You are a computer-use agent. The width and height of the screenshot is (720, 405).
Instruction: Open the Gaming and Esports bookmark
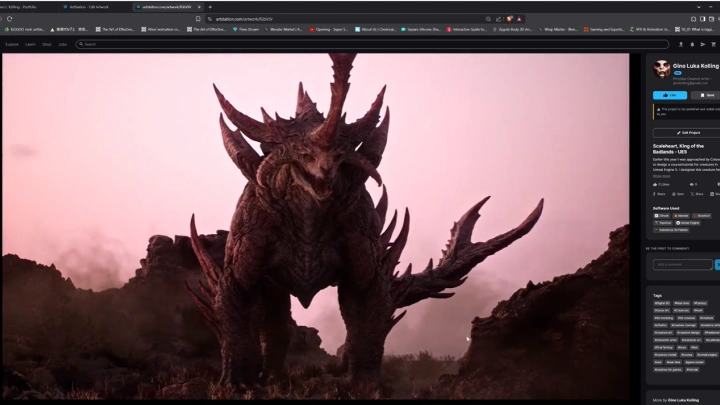(x=604, y=29)
